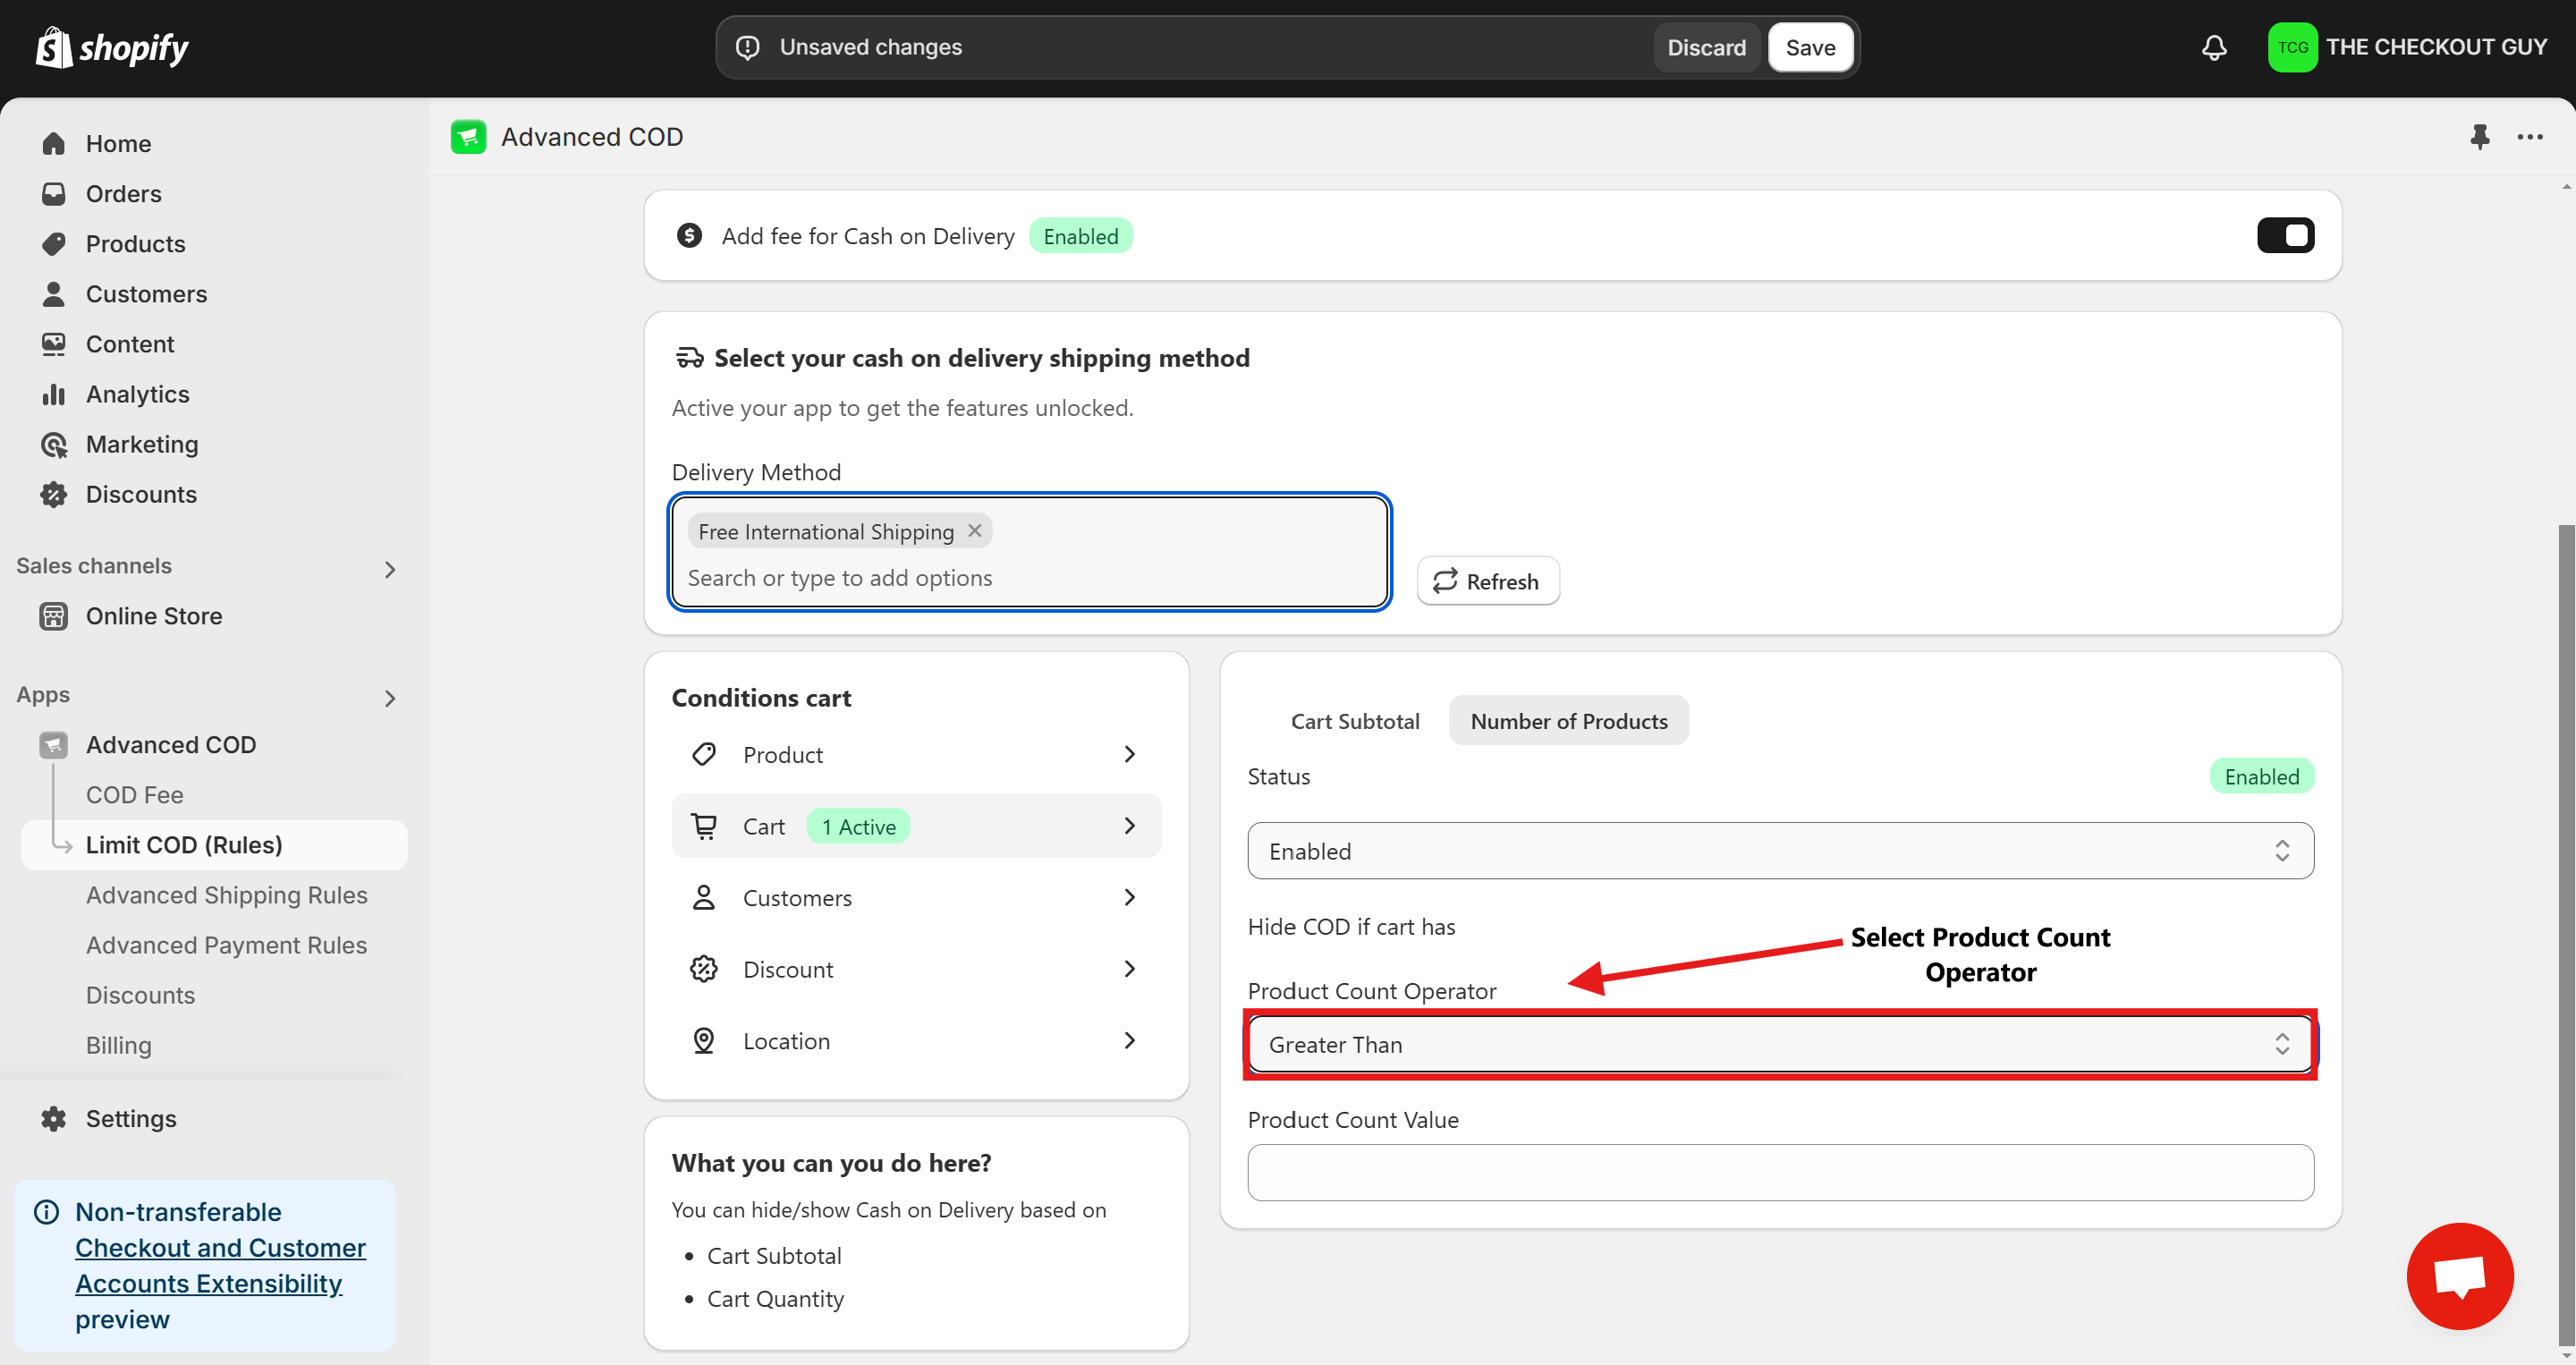Open the three-dot app menu
The image size is (2576, 1365).
[x=2530, y=137]
